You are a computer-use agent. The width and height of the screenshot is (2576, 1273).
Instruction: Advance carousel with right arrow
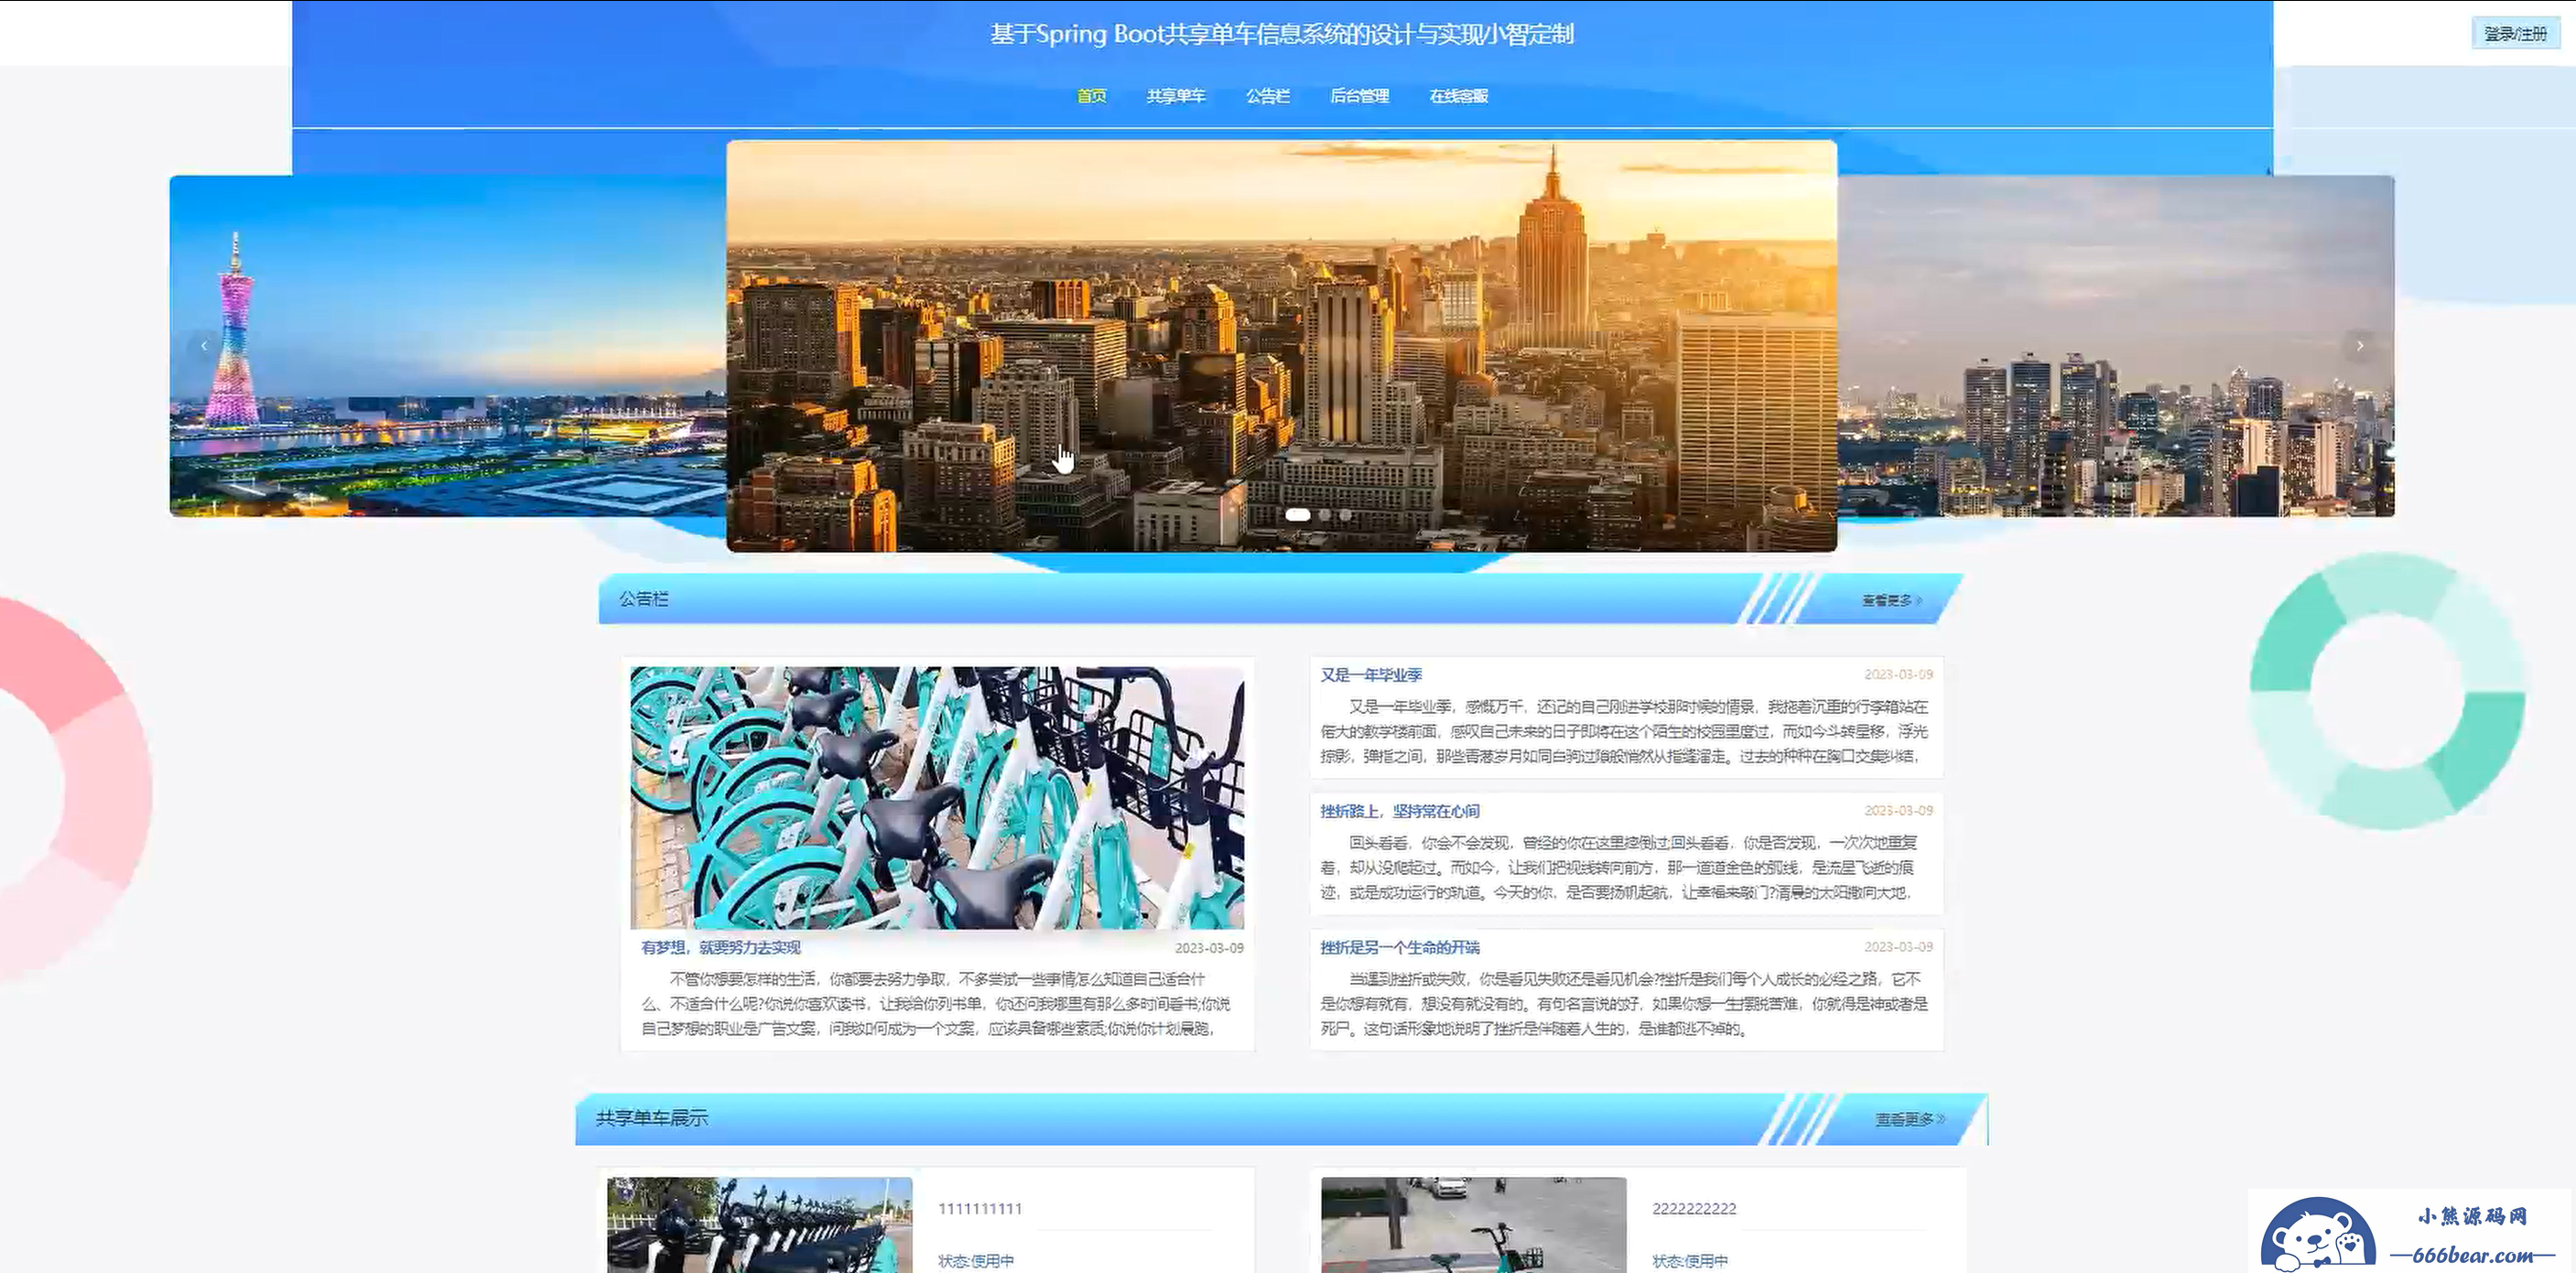tap(2360, 346)
